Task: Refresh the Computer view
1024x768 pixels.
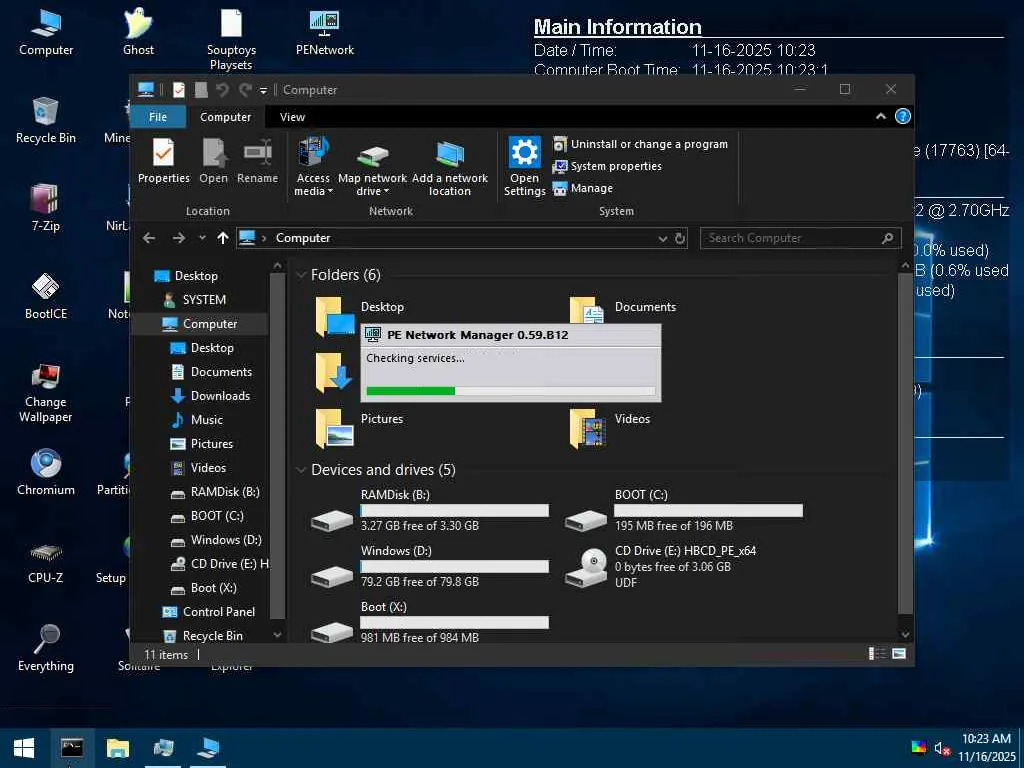Action: tap(680, 239)
